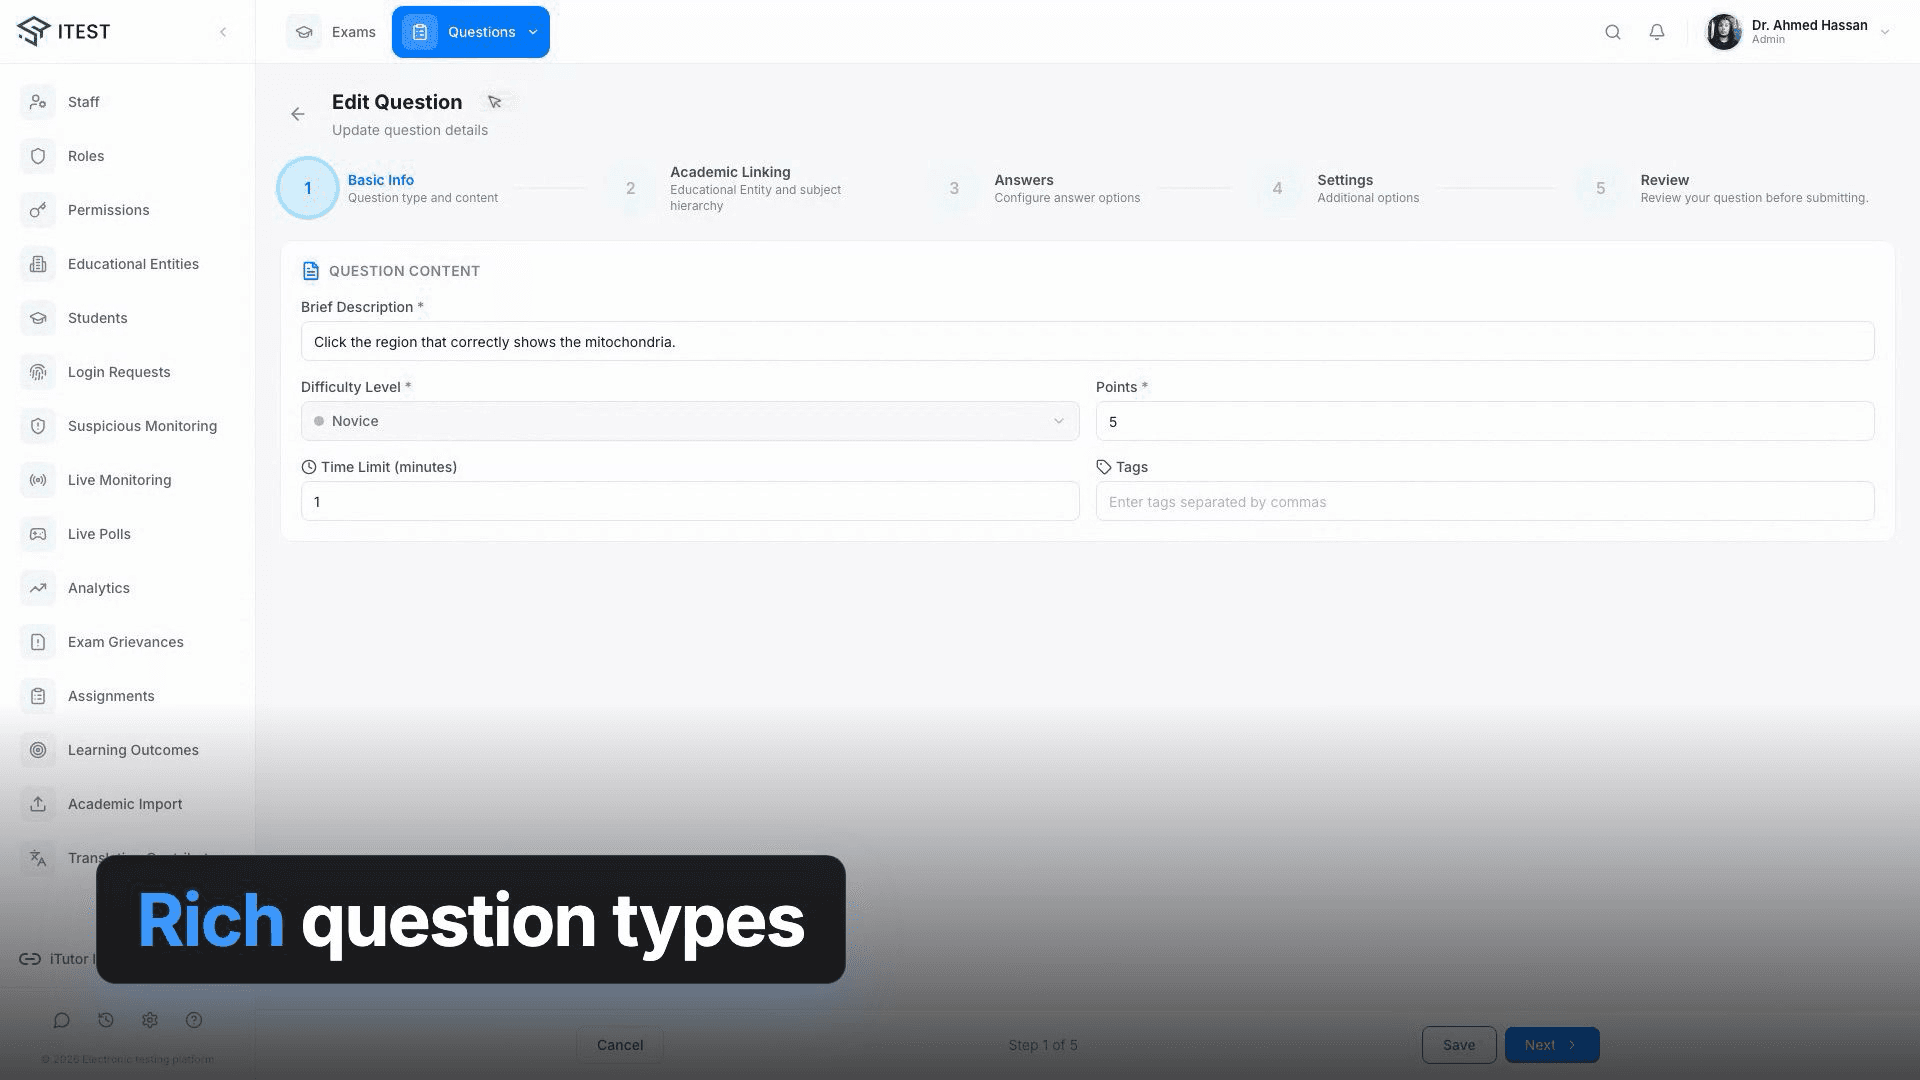The image size is (1920, 1080).
Task: Click the Save button
Action: point(1459,1045)
